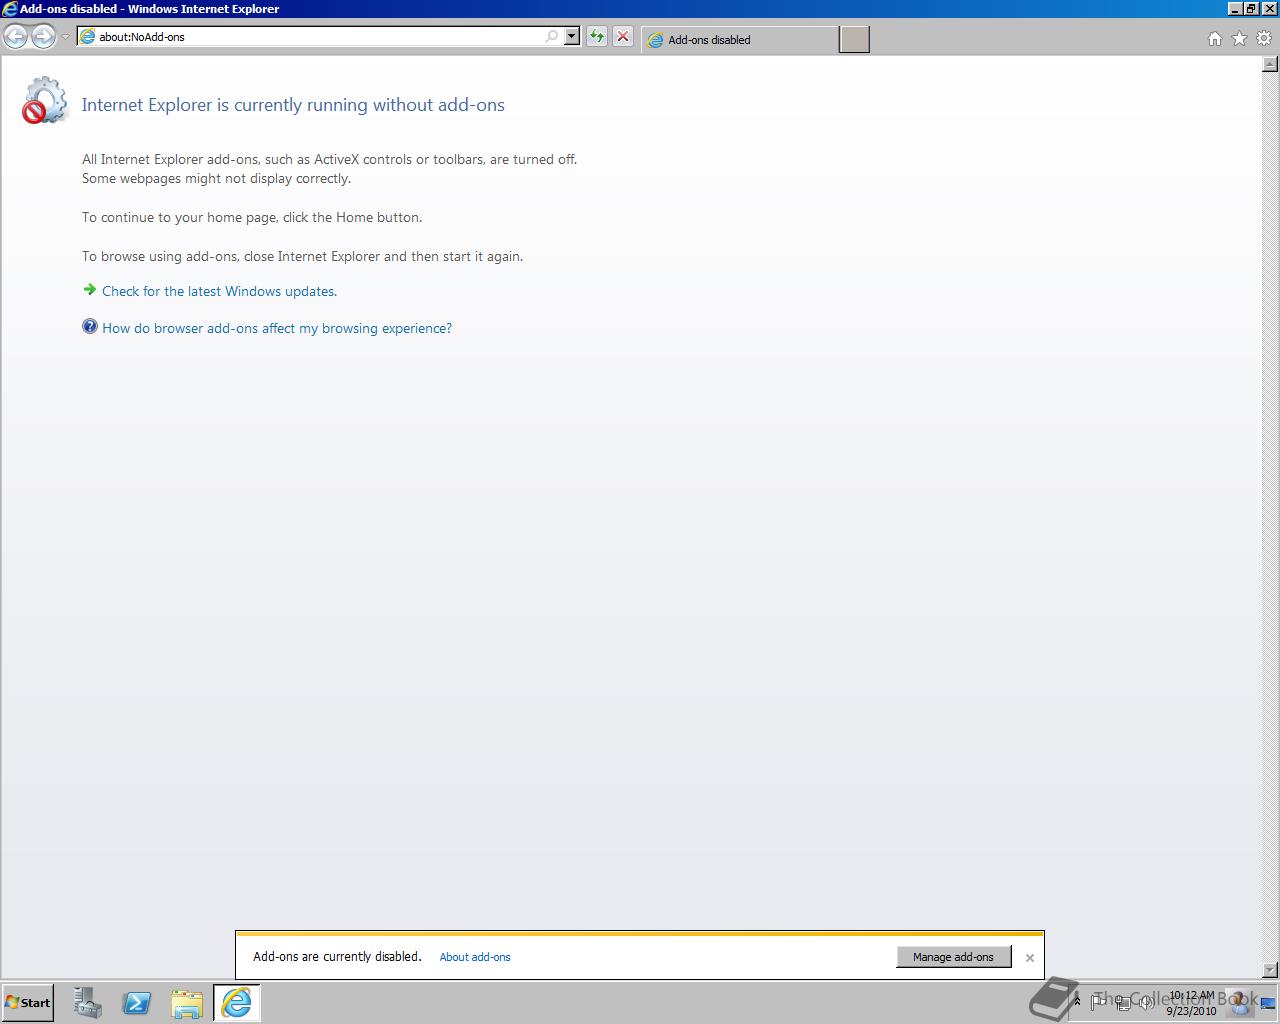Click the user account picture in tray
Image resolution: width=1280 pixels, height=1024 pixels.
click(x=1239, y=1001)
